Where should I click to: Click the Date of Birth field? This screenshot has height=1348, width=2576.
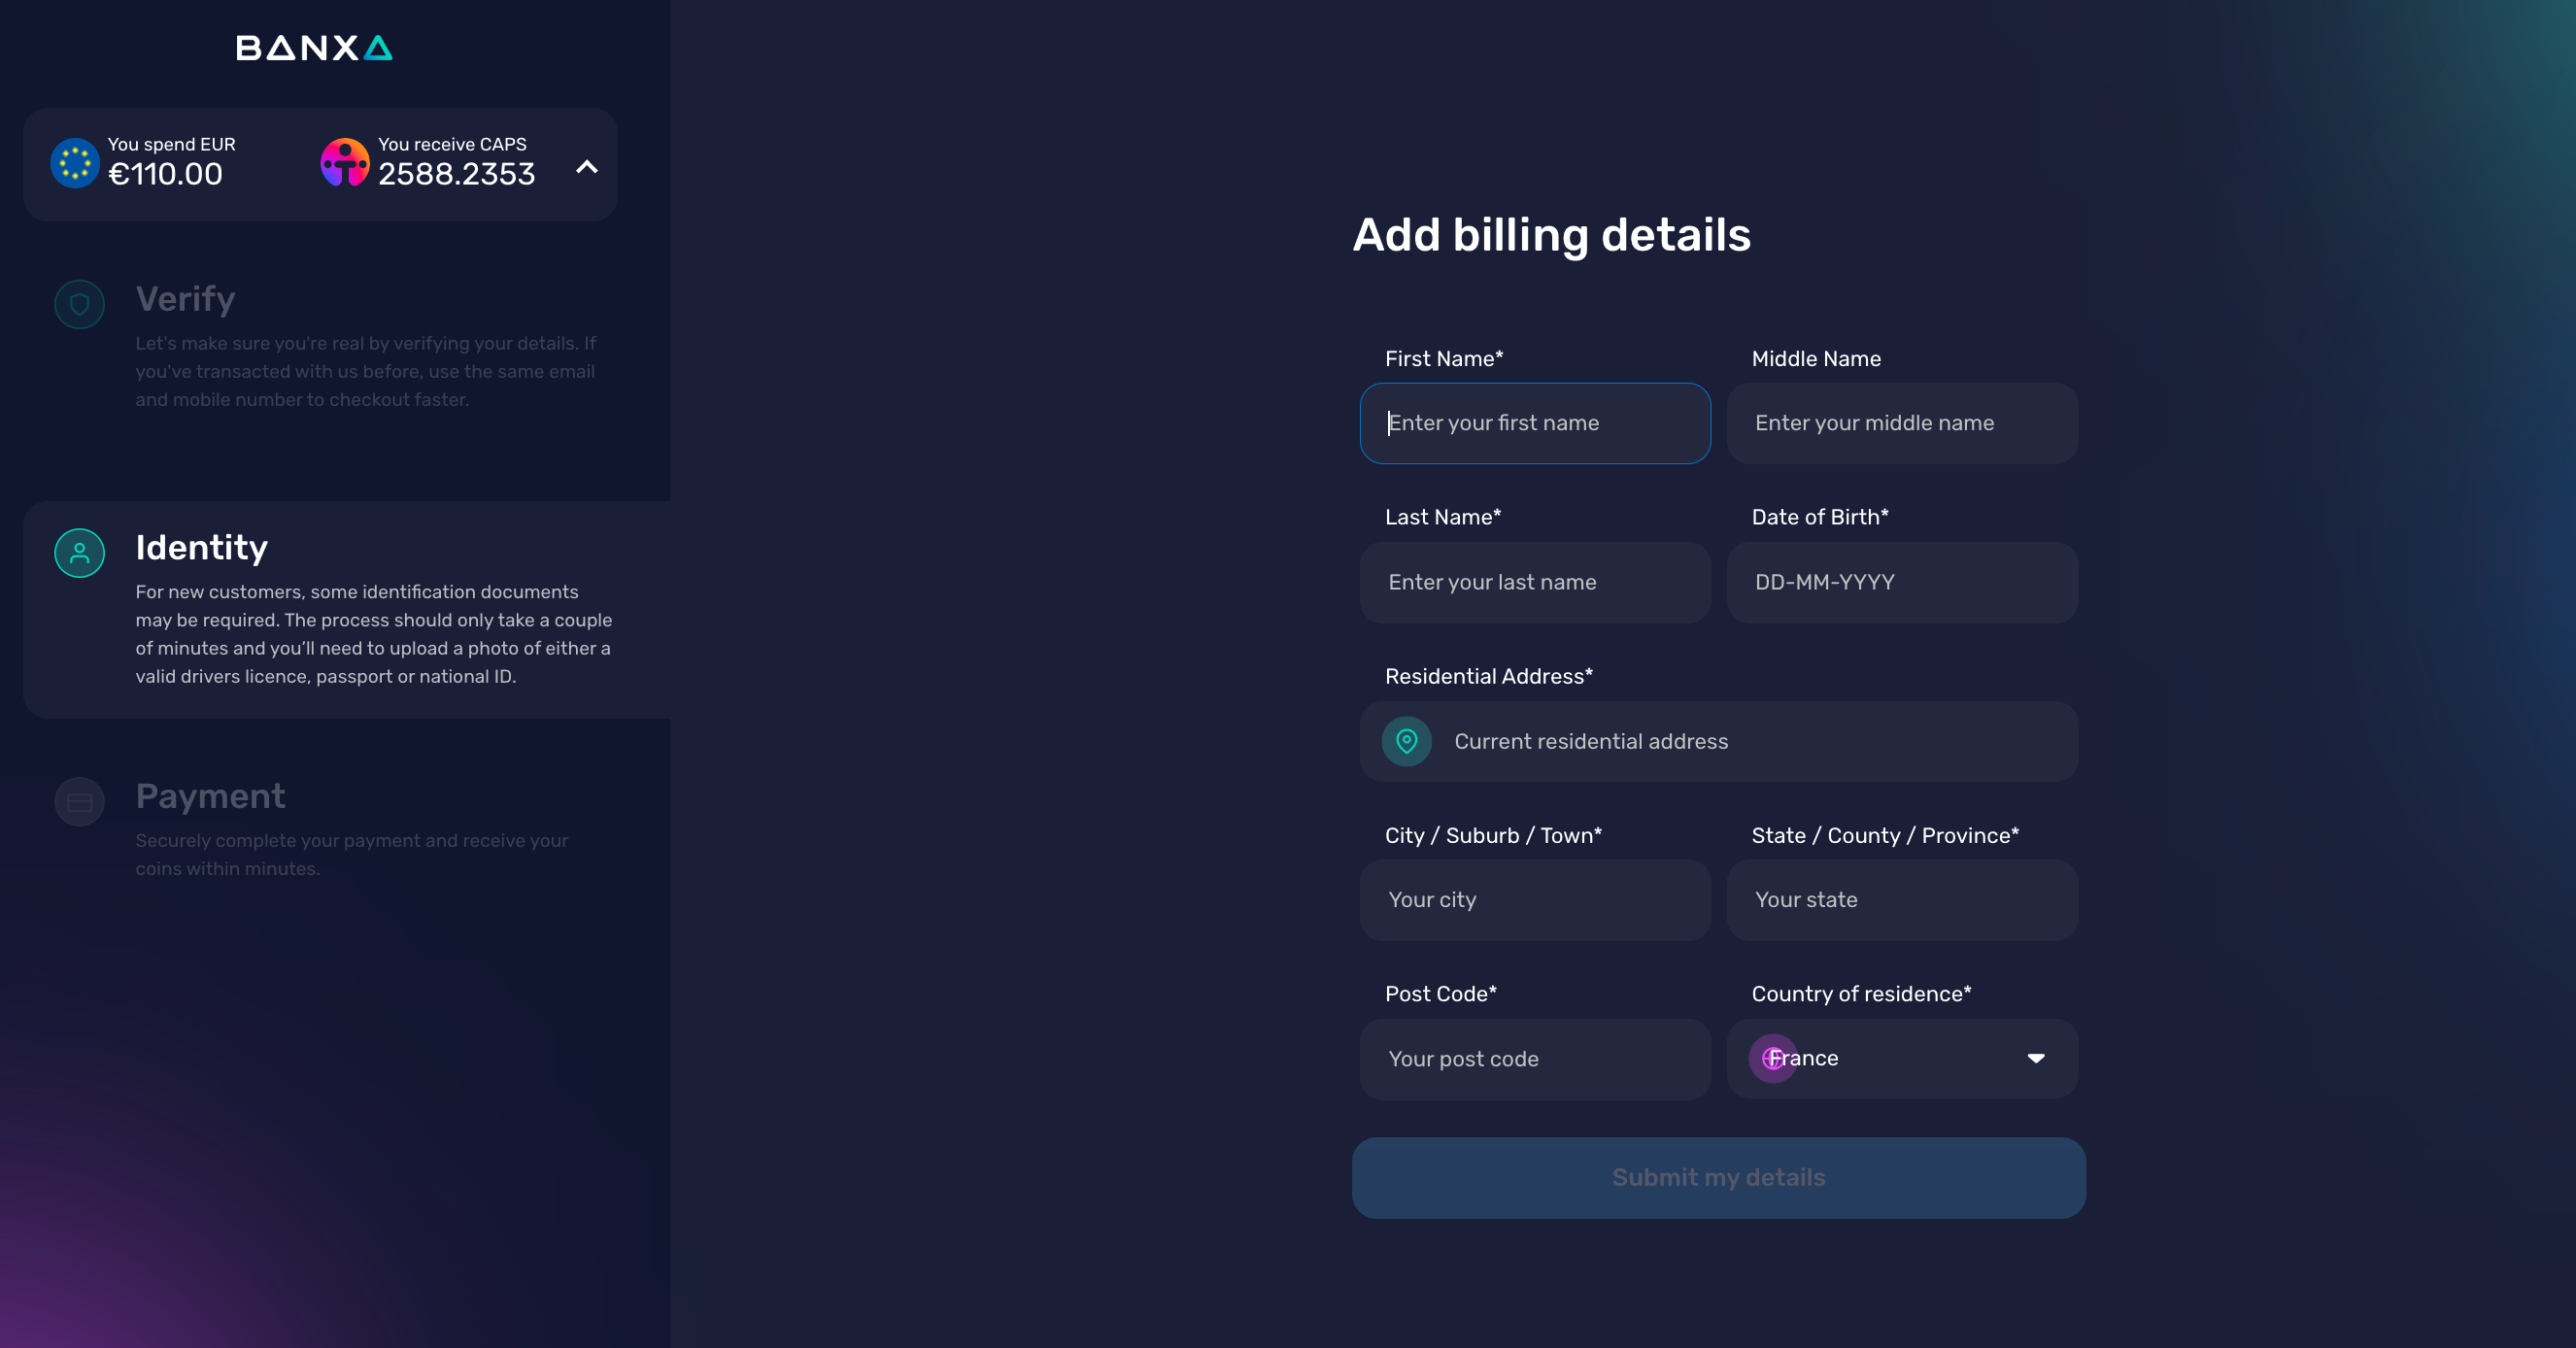point(1901,582)
